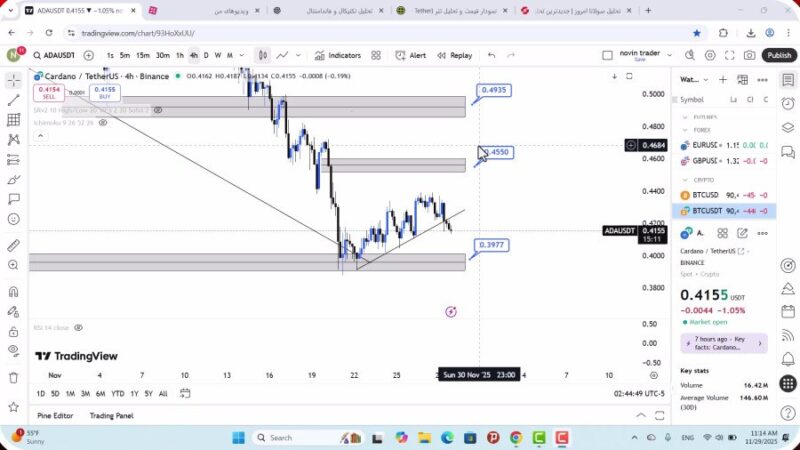Enter fullscreen mode for the chart
This screenshot has width=800, height=450.
[x=727, y=56]
